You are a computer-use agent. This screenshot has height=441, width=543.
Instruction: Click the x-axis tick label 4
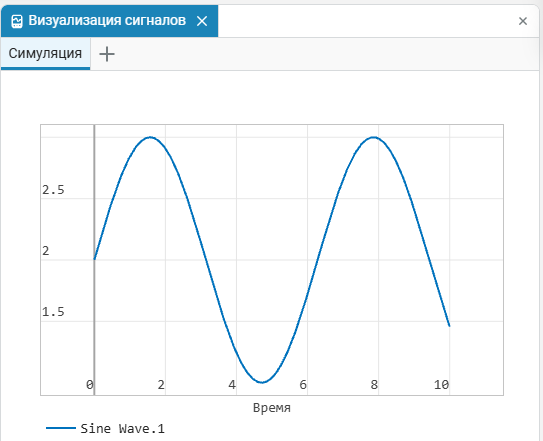(x=232, y=385)
